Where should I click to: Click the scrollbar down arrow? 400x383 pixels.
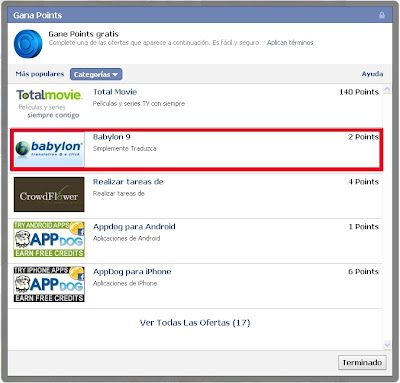[387, 345]
